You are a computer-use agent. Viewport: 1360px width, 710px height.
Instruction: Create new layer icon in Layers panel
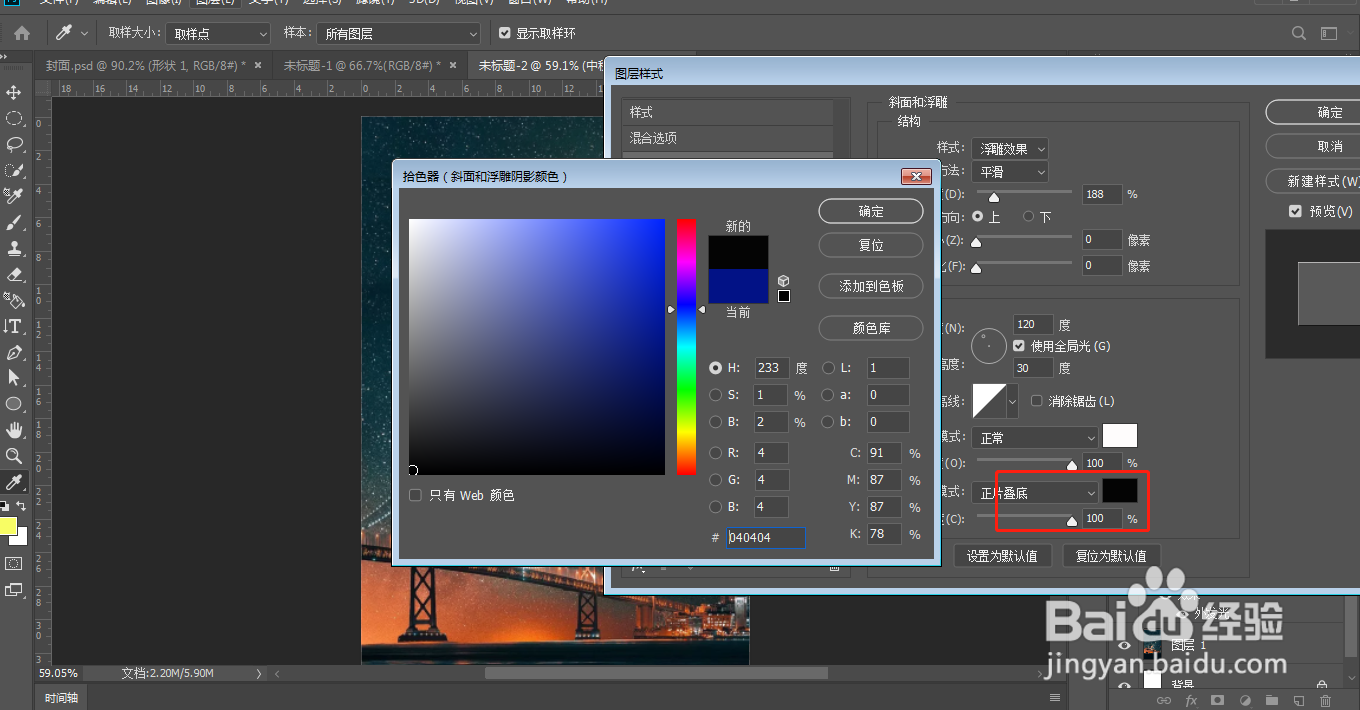pyautogui.click(x=1298, y=700)
